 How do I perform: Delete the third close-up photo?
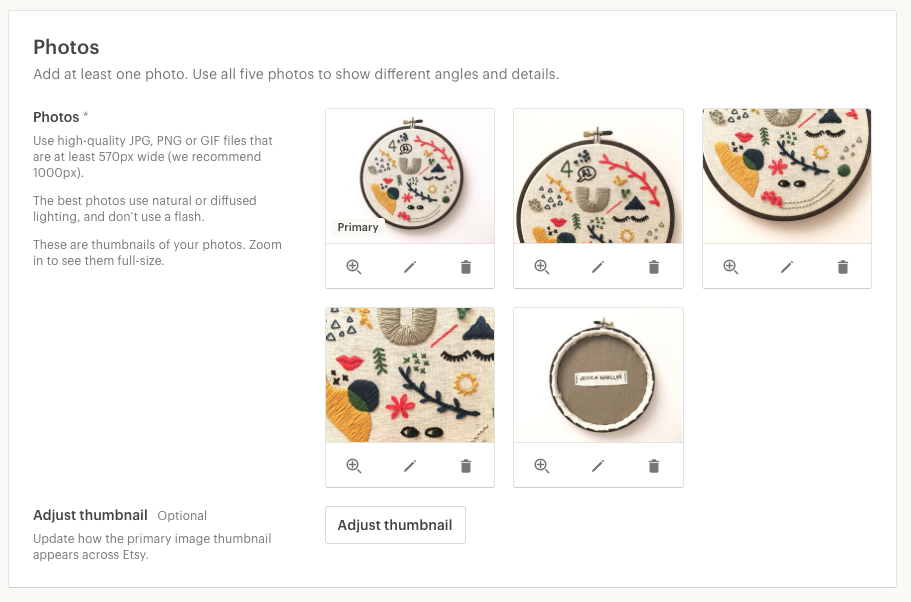click(842, 267)
